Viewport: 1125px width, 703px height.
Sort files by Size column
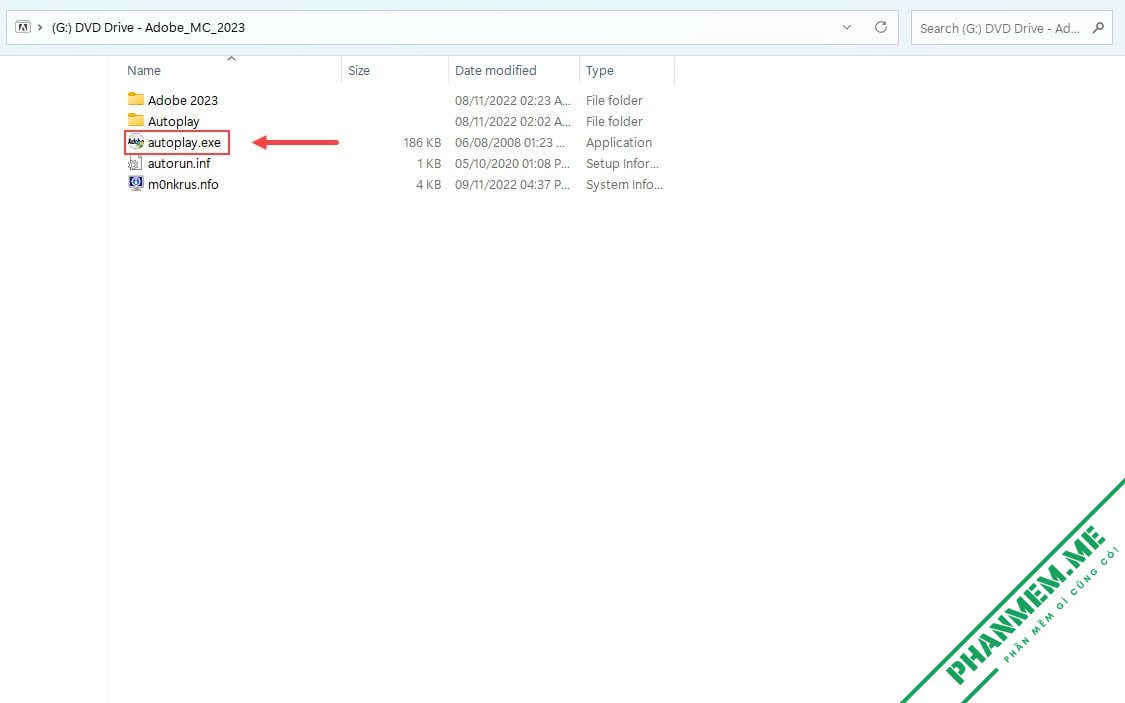pyautogui.click(x=359, y=70)
